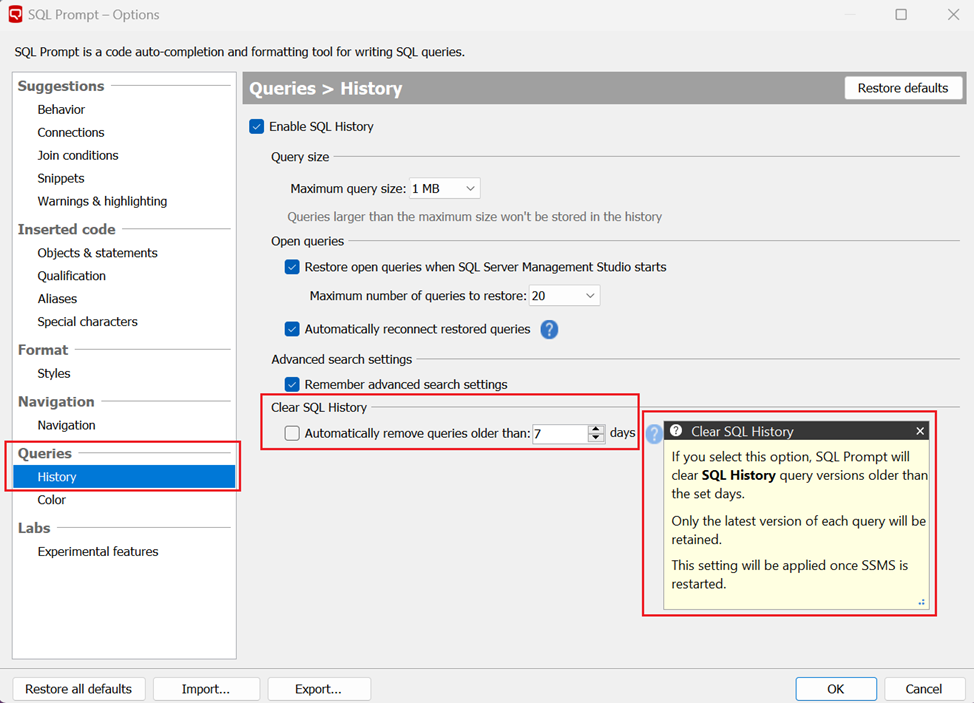Click Restore defaults button
This screenshot has height=703, width=974.
coord(903,88)
